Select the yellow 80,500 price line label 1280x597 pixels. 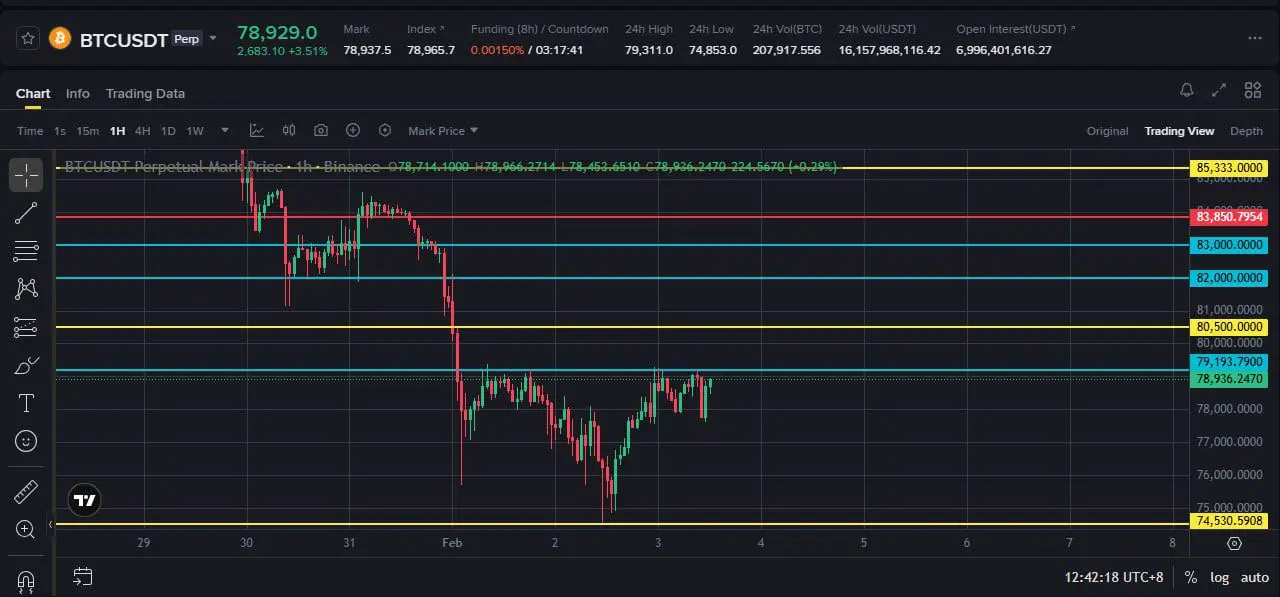coord(1230,327)
